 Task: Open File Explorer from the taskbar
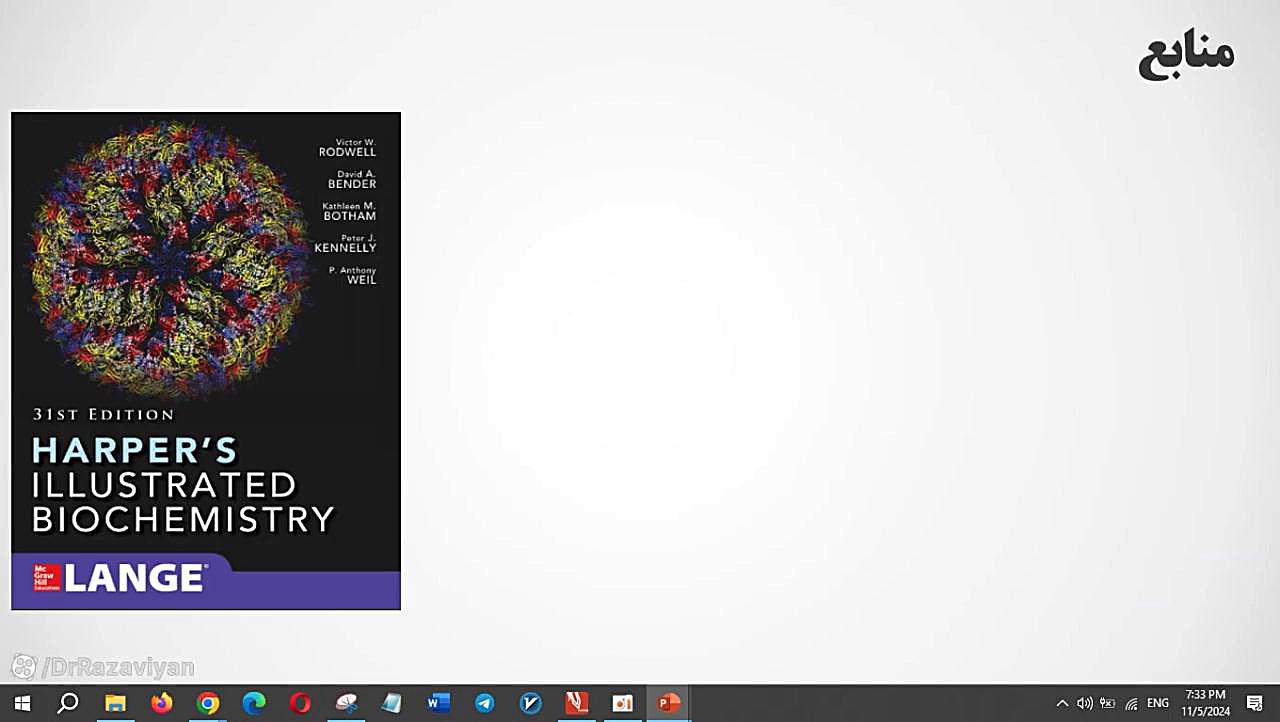tap(115, 703)
